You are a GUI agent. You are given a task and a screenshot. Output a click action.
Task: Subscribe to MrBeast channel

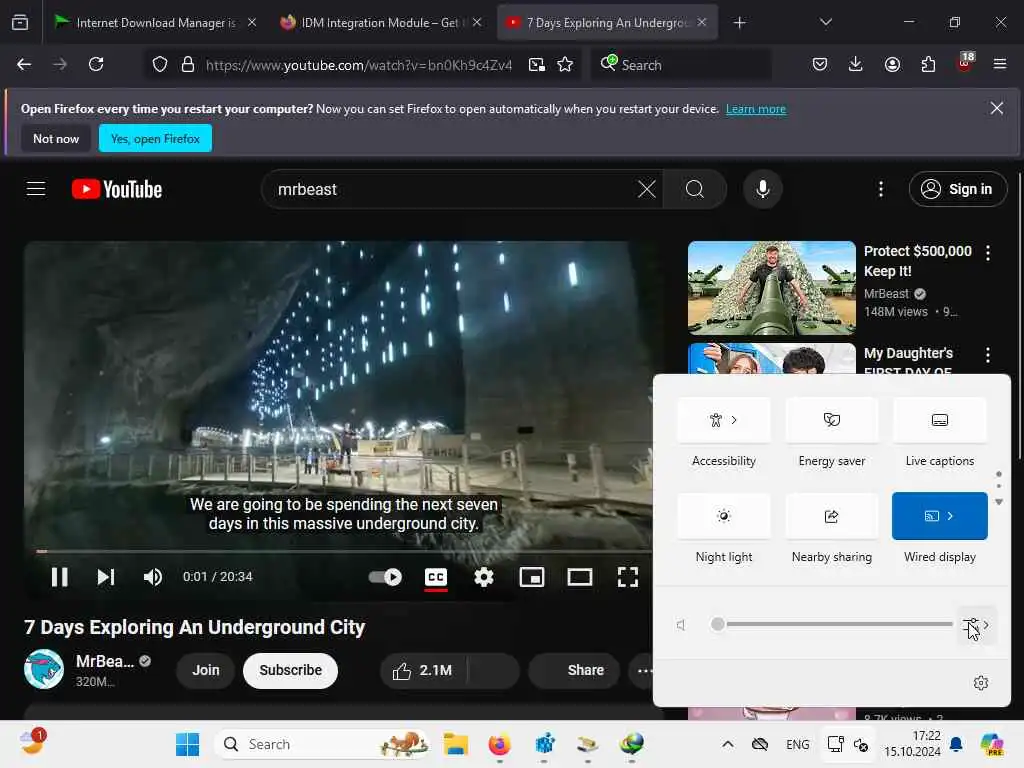click(291, 671)
